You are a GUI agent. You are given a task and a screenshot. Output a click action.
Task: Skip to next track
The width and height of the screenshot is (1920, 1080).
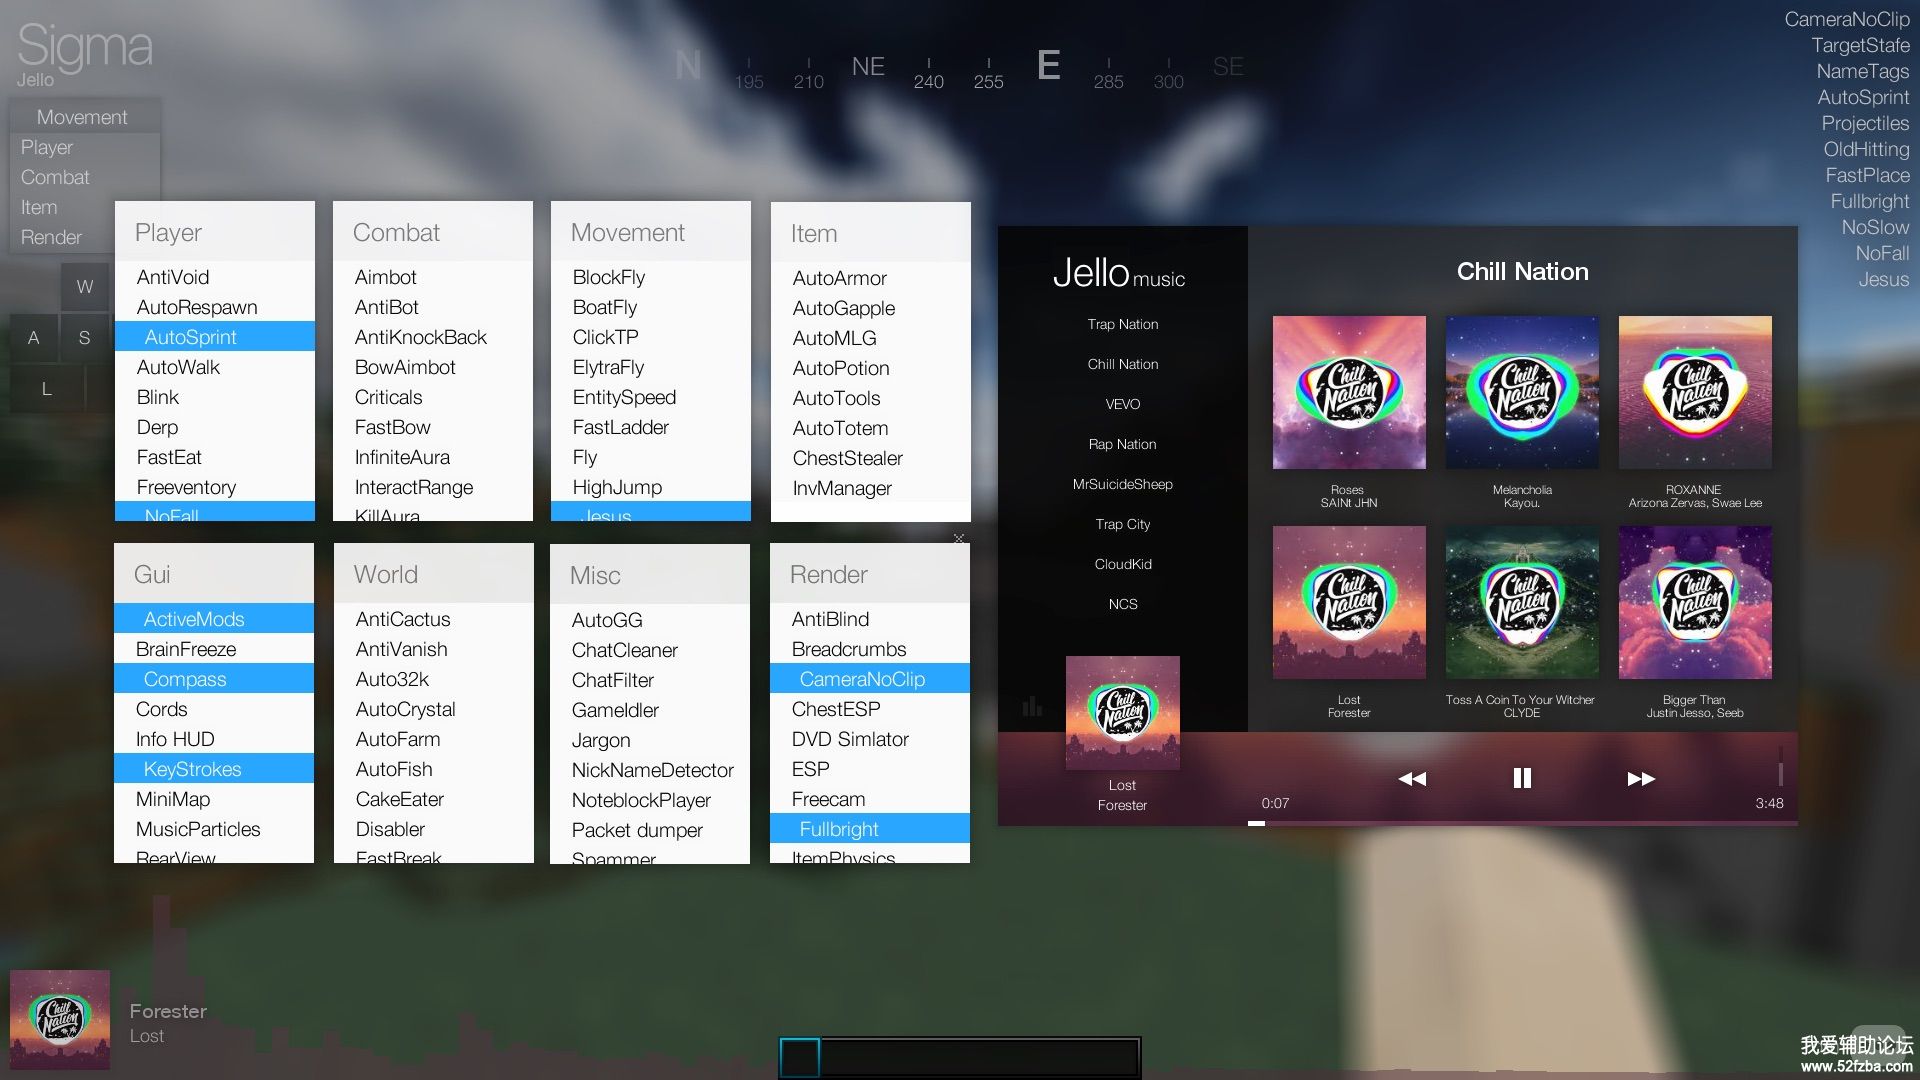(1640, 778)
